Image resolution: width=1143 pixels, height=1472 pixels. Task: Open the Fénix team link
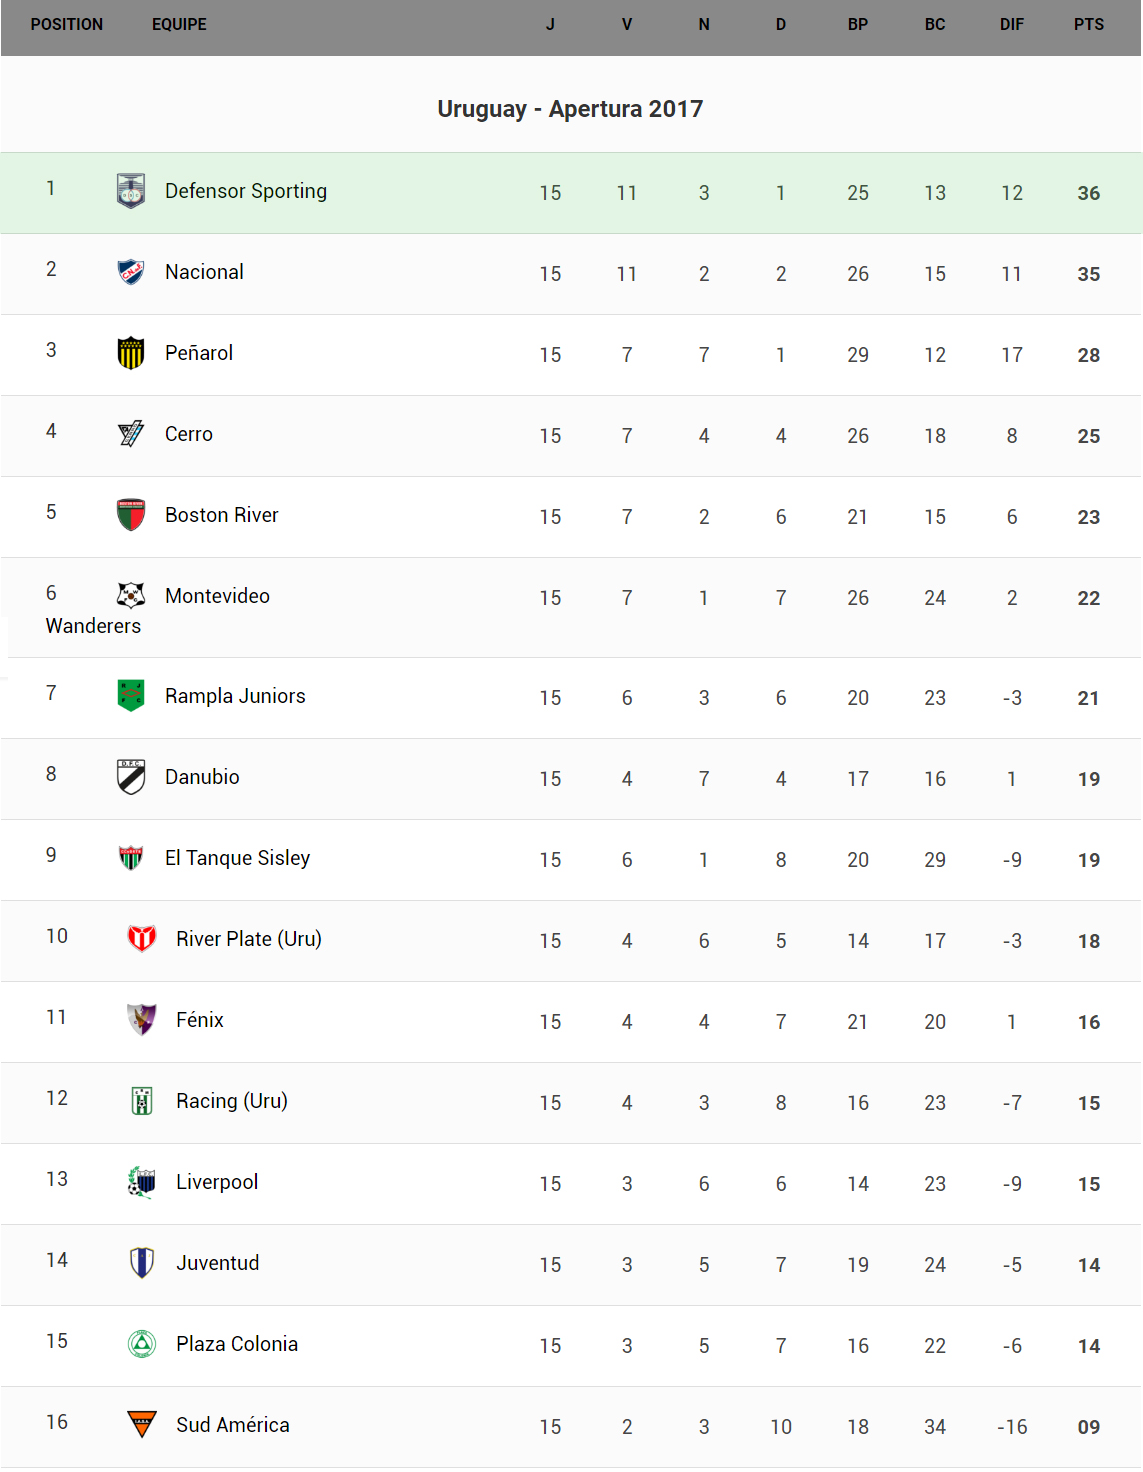(200, 1020)
